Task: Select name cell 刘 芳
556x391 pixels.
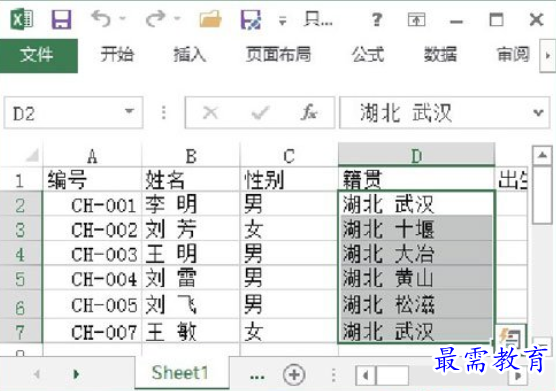Action: coord(191,229)
